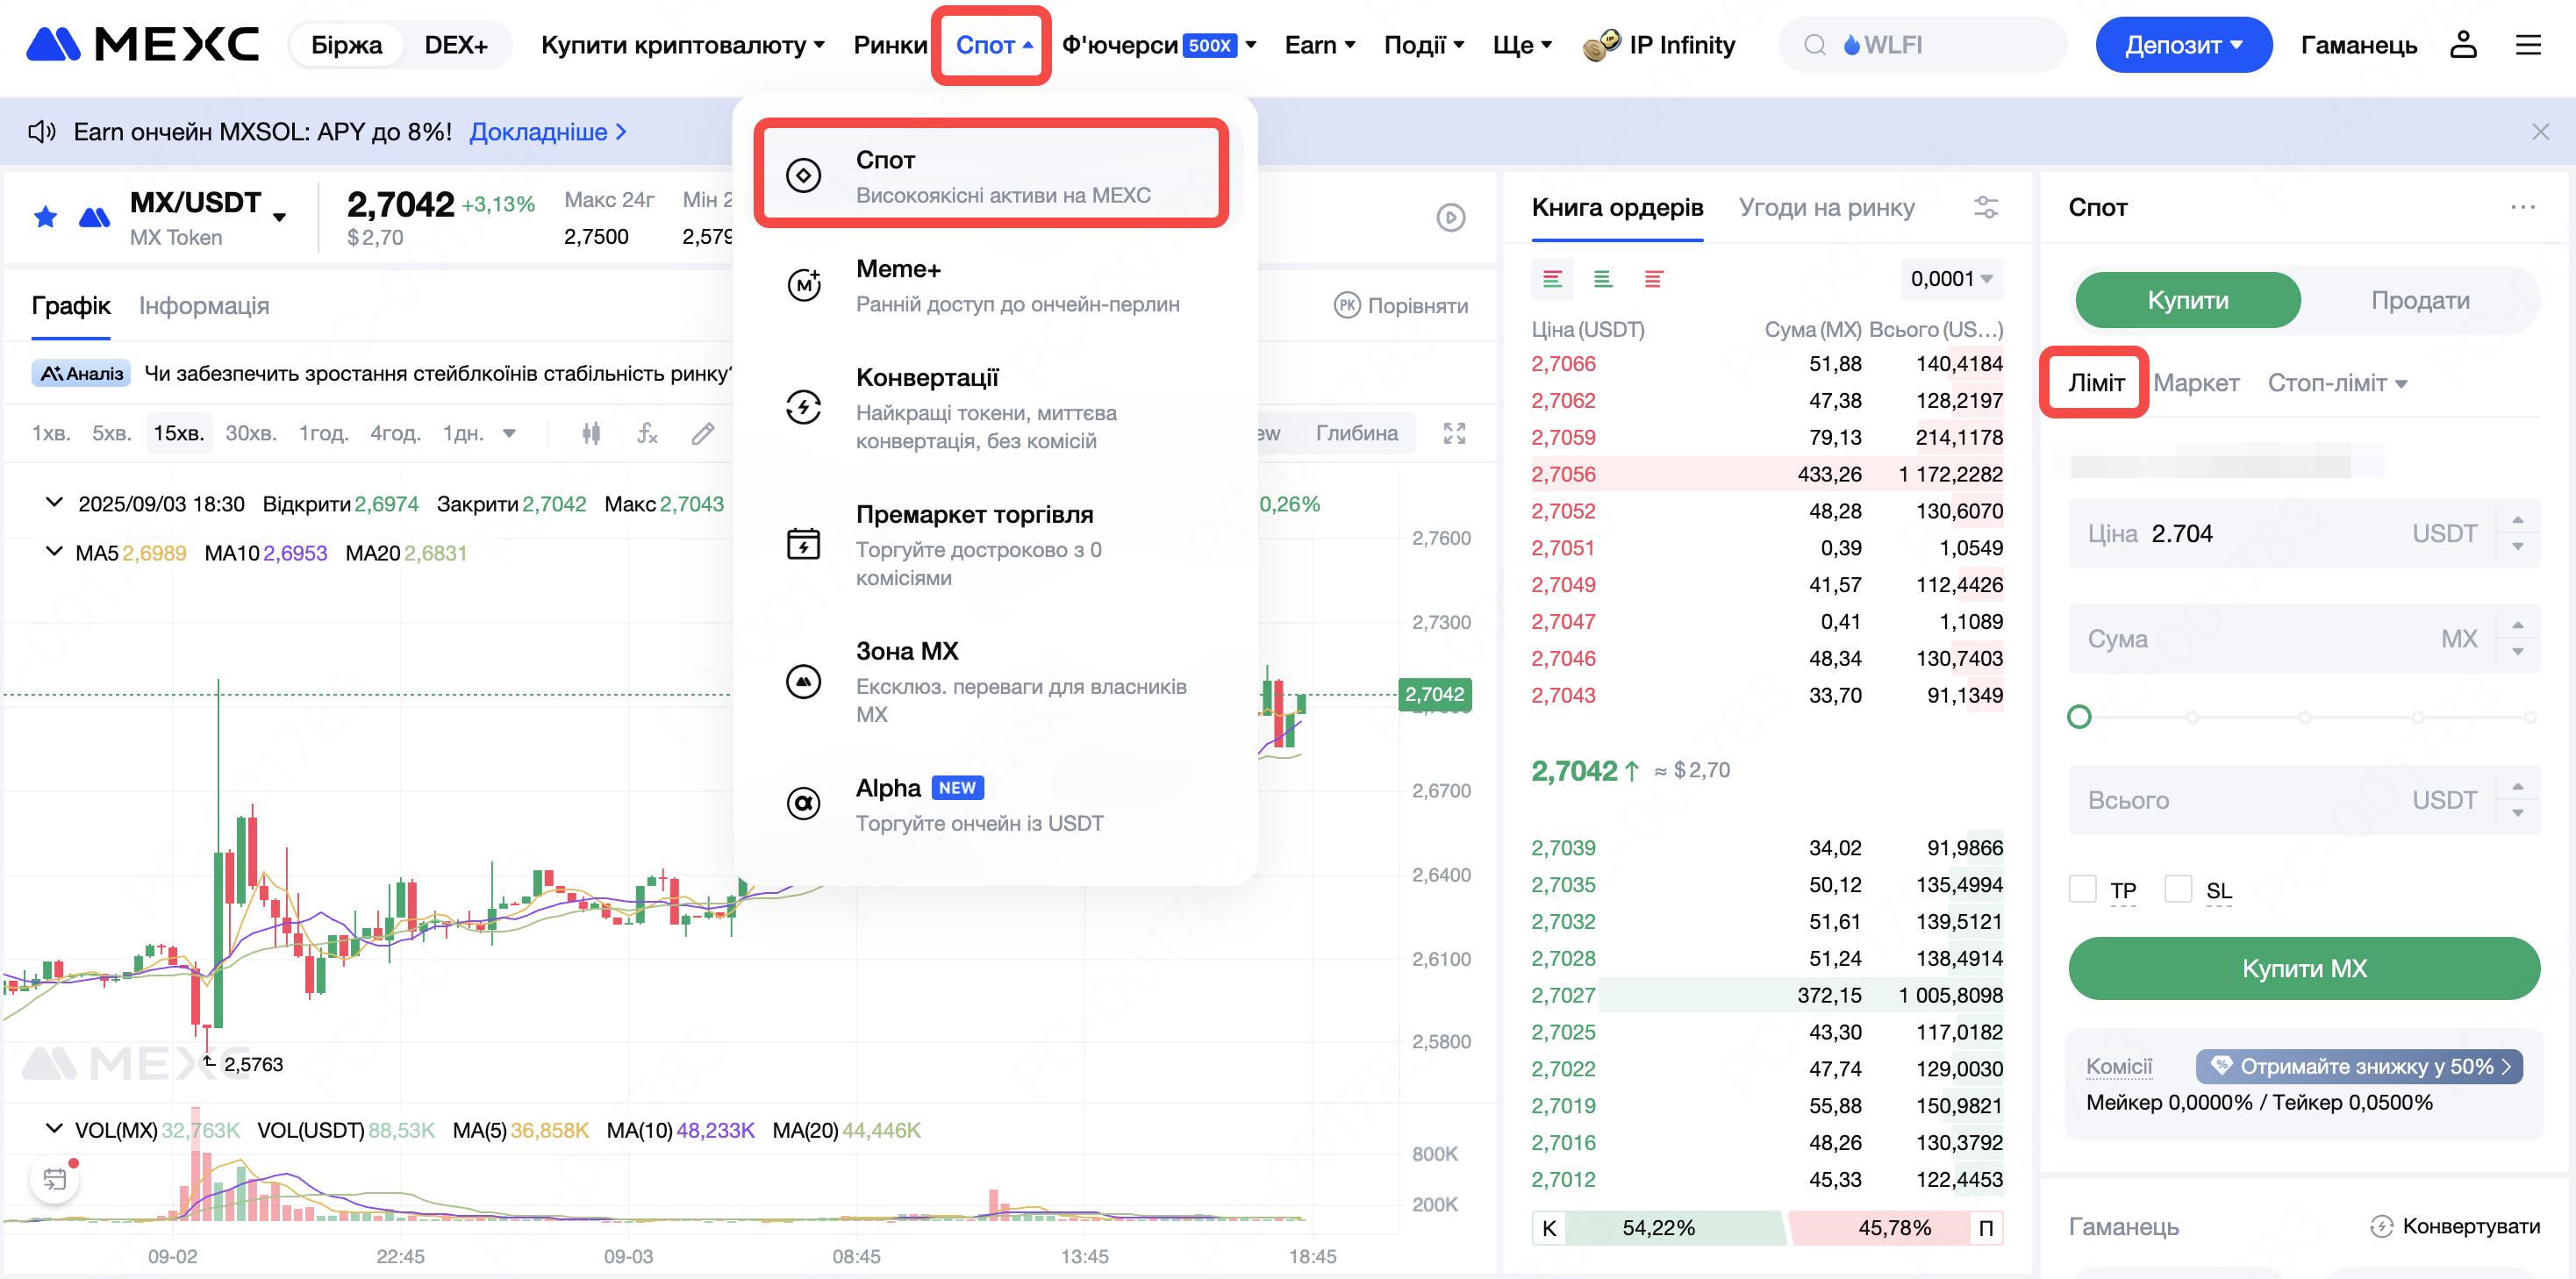The height and width of the screenshot is (1279, 2576).
Task: Open the candlestick chart type icon
Action: click(591, 433)
